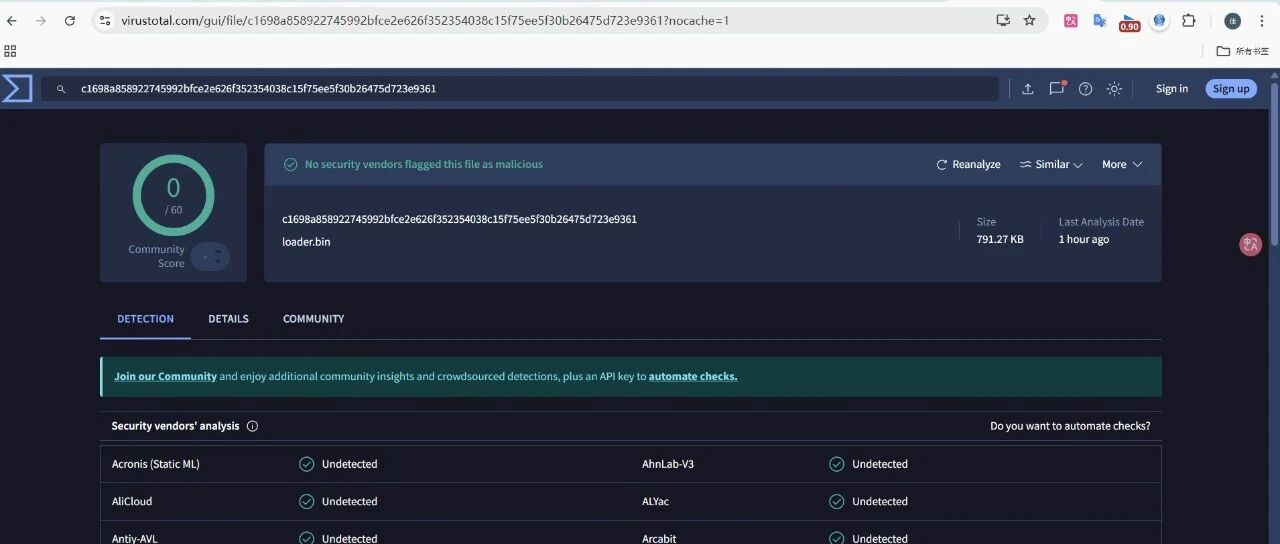
Task: Click the file hash text in summary panel
Action: (459, 219)
